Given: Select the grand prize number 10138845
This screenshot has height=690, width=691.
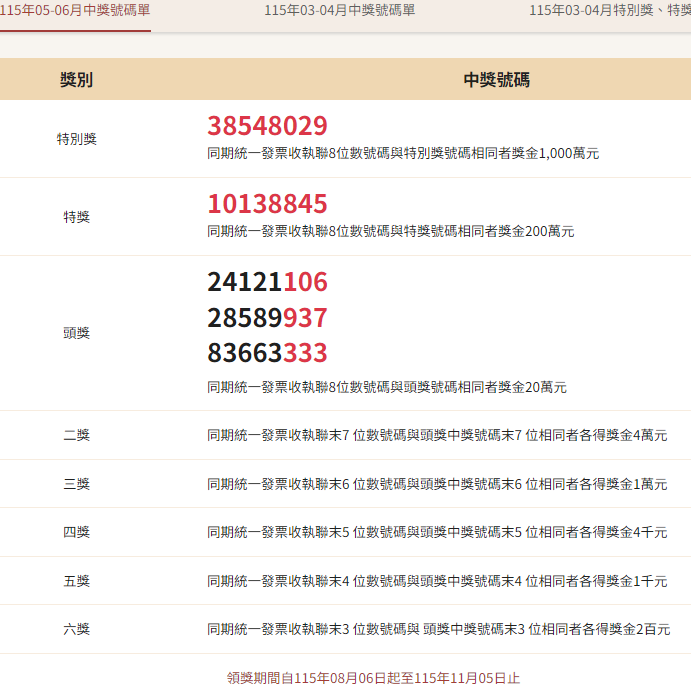Looking at the screenshot, I should coord(267,204).
